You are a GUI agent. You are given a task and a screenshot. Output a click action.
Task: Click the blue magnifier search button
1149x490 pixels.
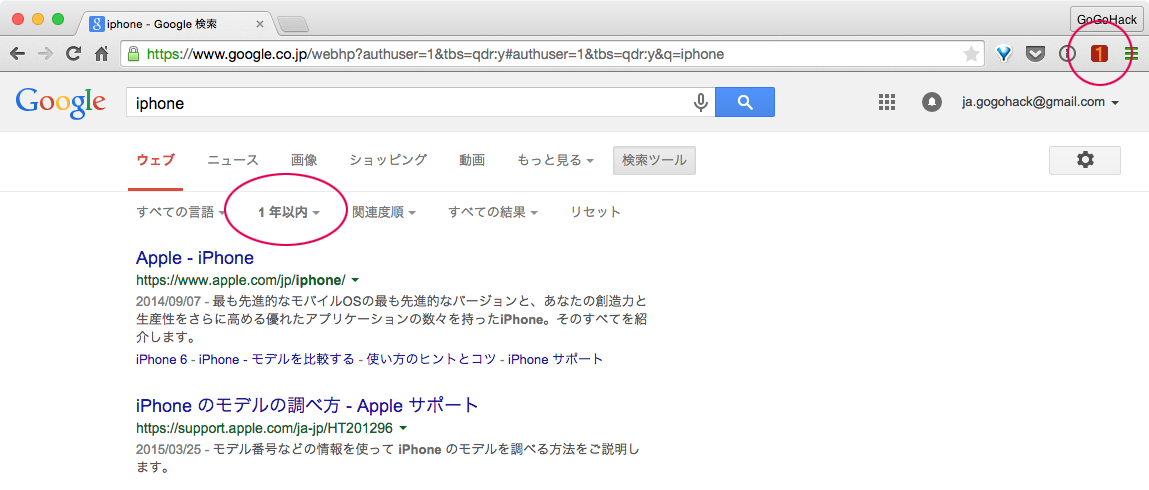point(745,103)
